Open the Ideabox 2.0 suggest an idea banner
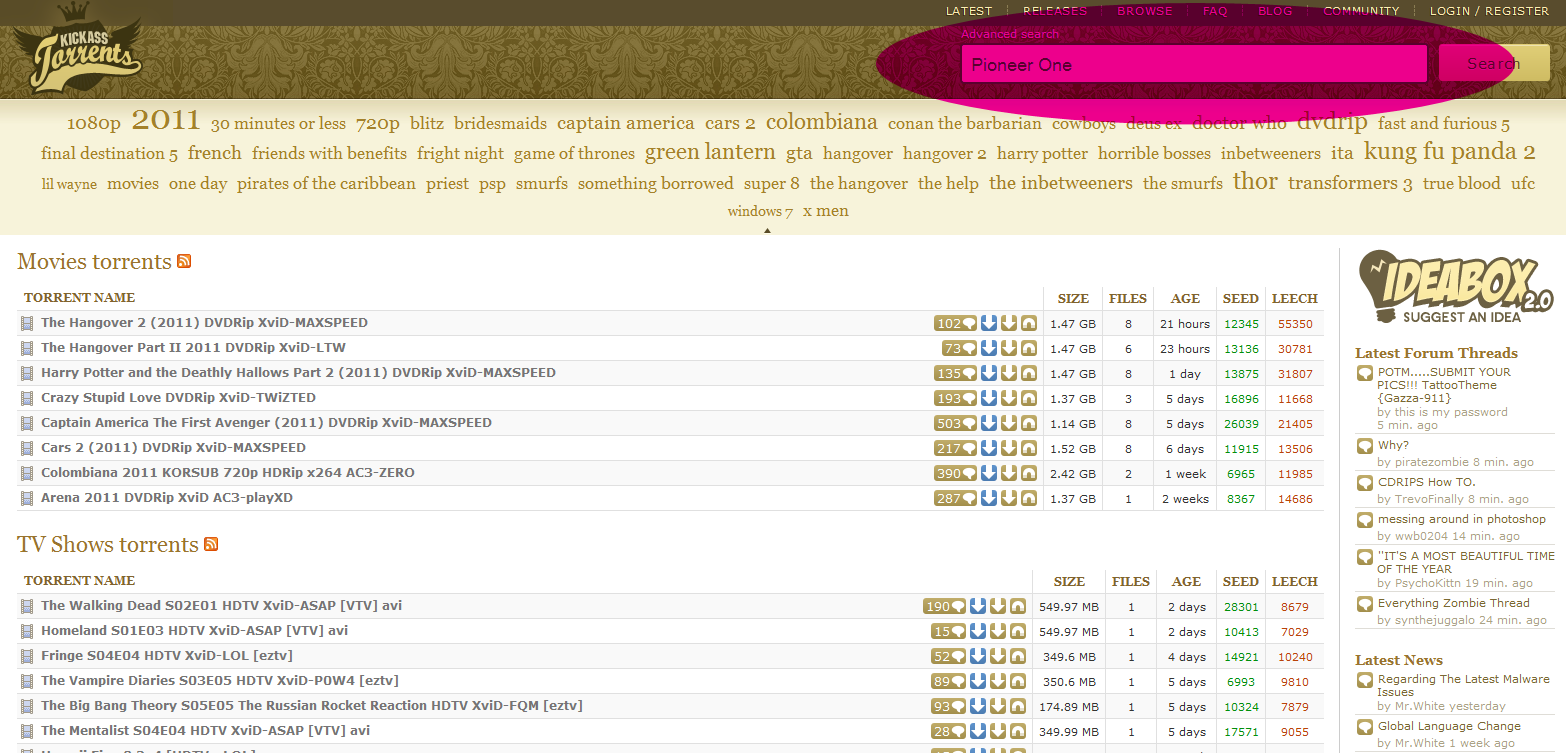 coord(1454,288)
